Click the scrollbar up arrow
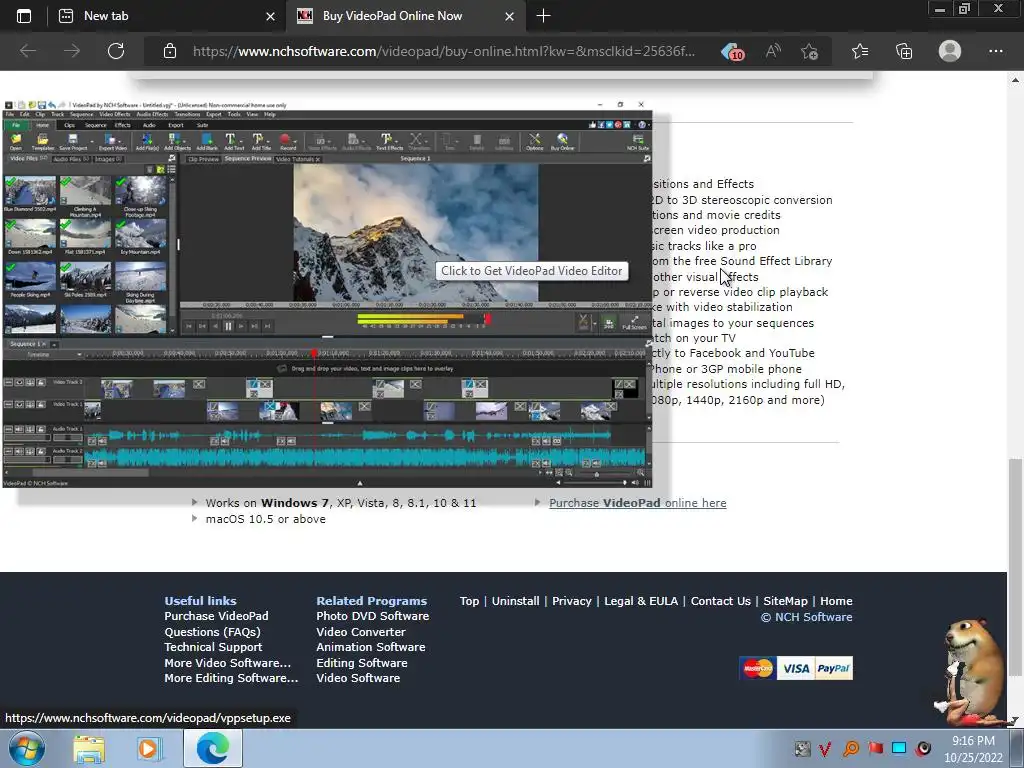This screenshot has height=768, width=1024. [1014, 80]
